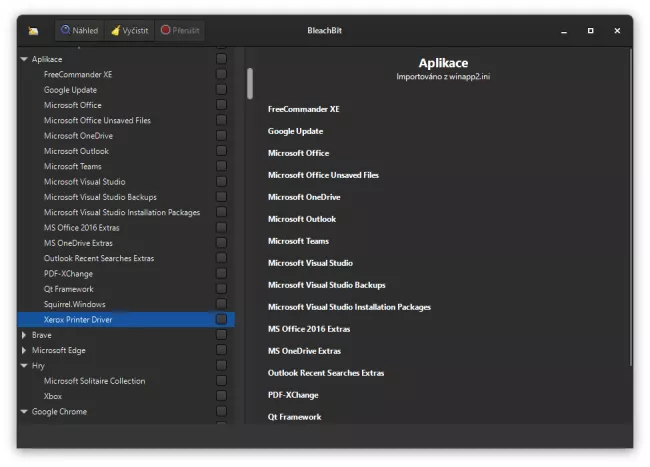
Task: Expand the Brave tree group
Action: pos(24,335)
